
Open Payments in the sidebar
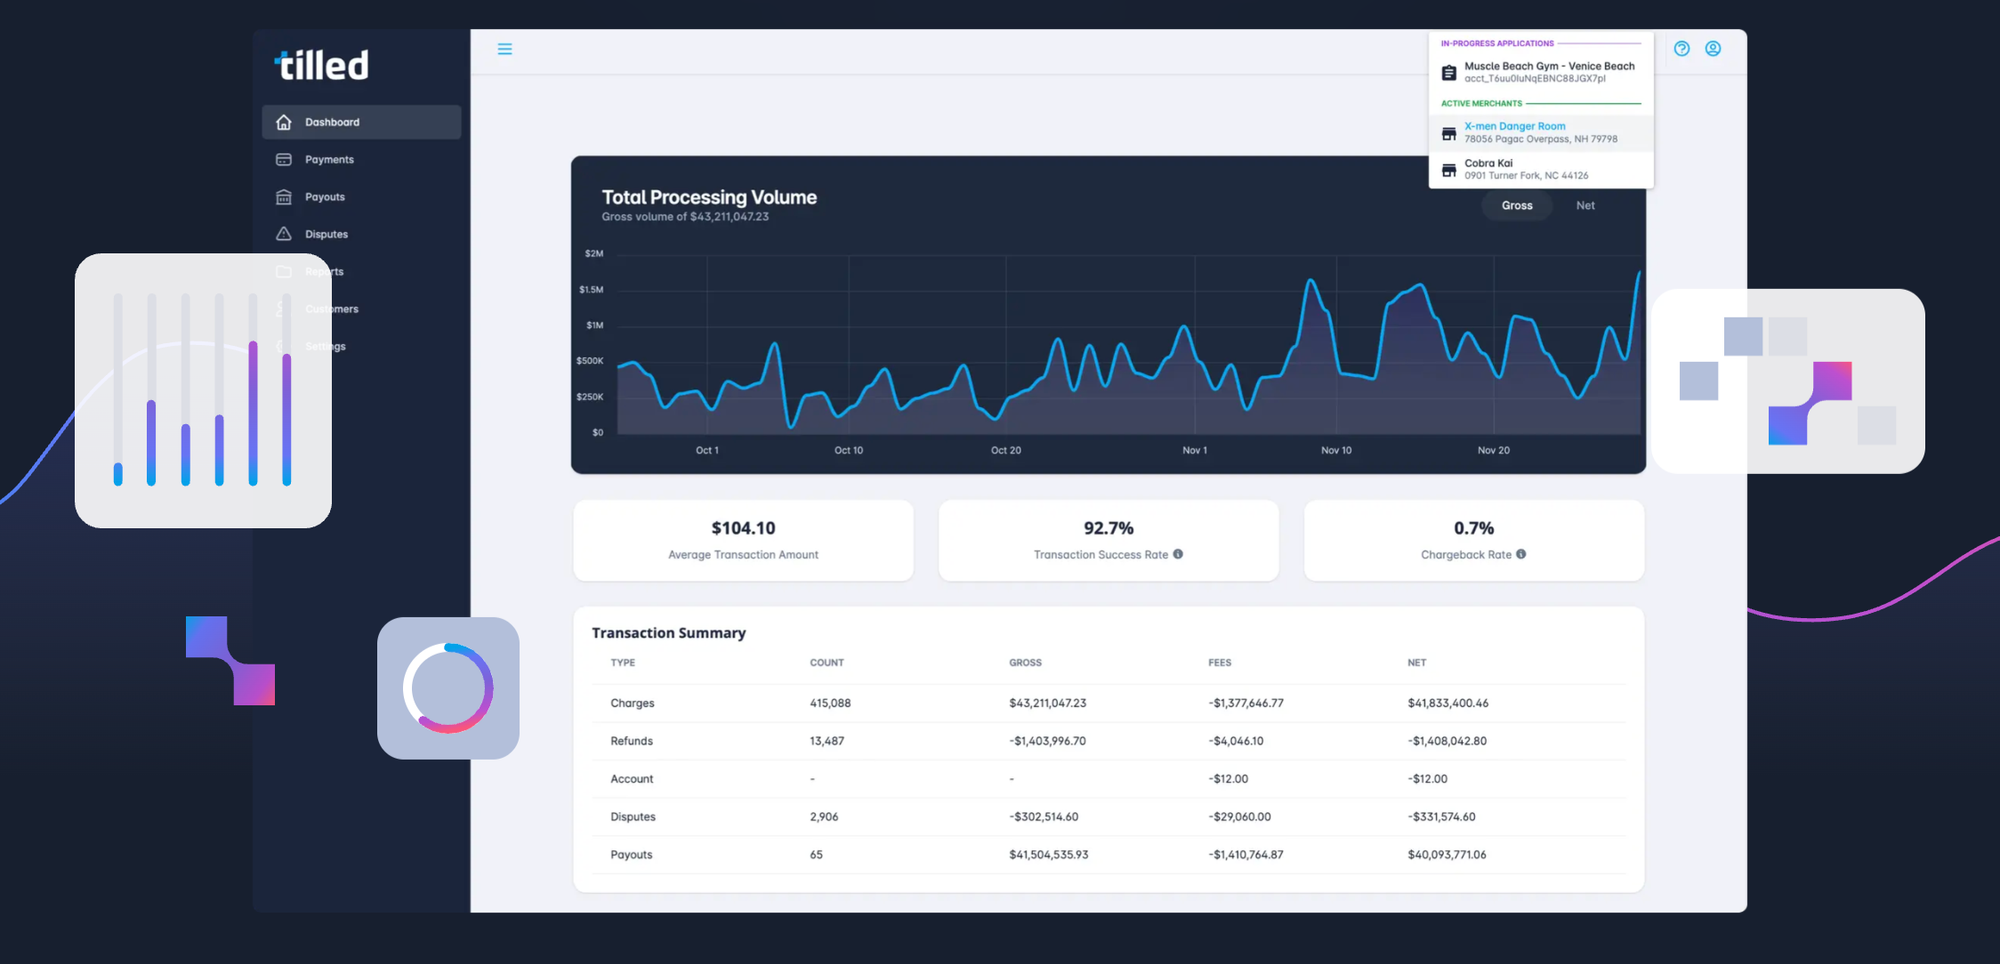[362, 160]
